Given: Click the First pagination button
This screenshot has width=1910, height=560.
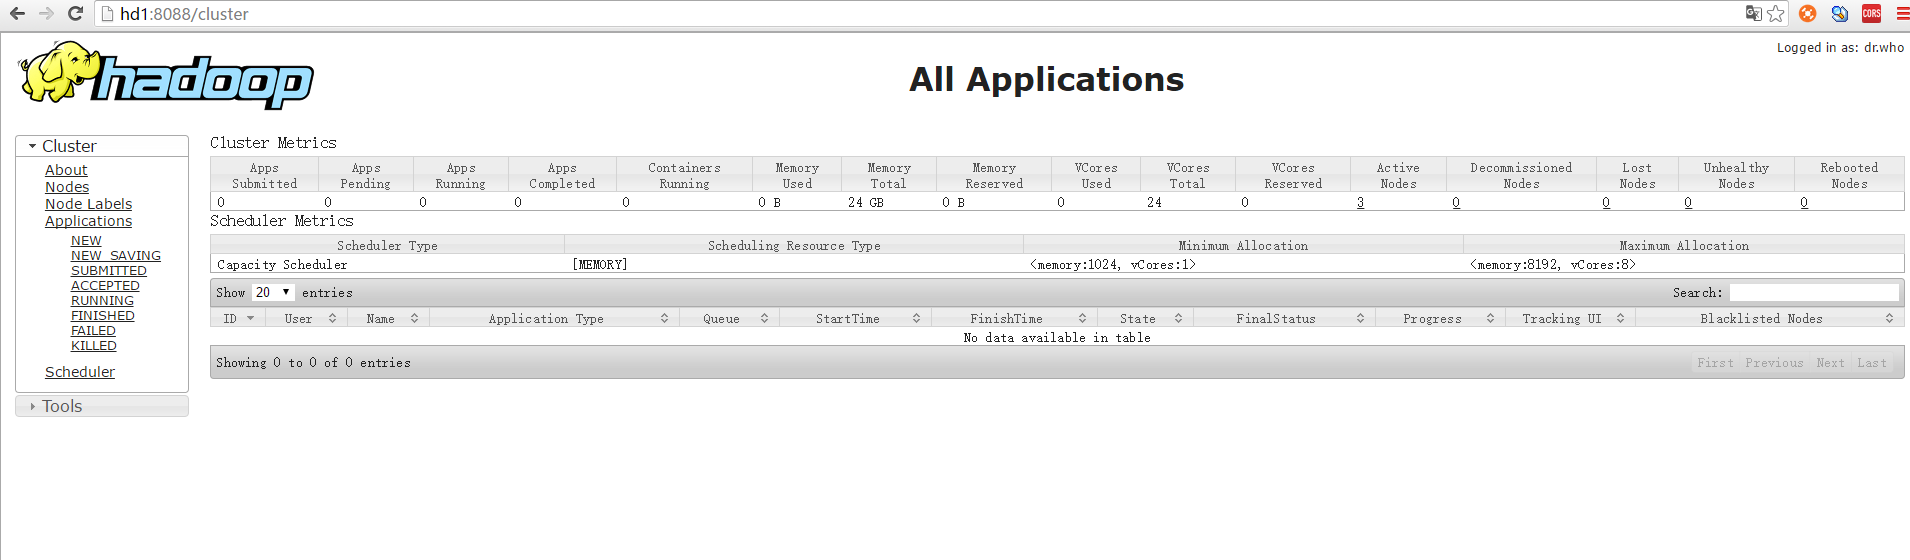Looking at the screenshot, I should (1715, 363).
